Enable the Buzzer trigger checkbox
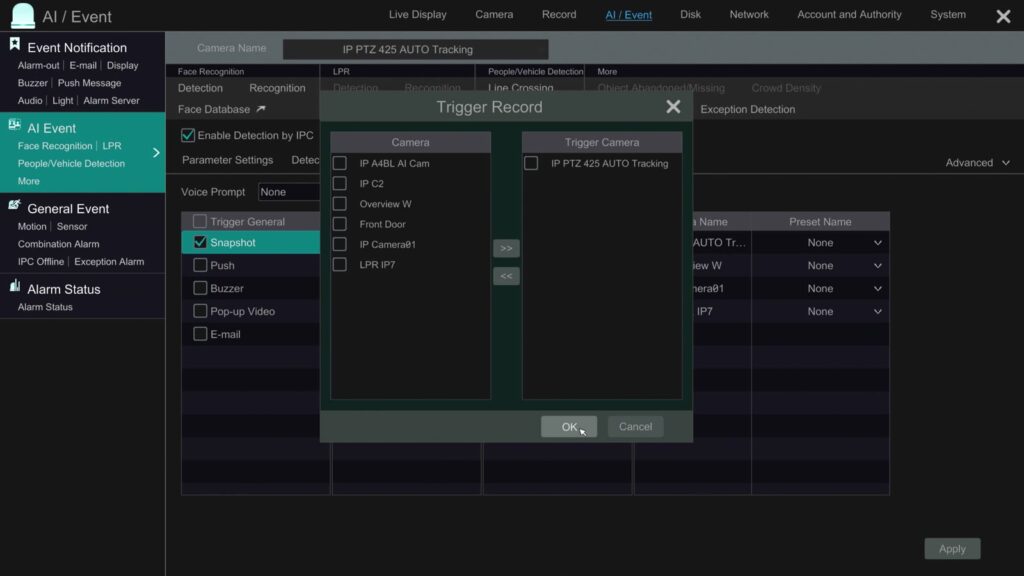 tap(200, 288)
